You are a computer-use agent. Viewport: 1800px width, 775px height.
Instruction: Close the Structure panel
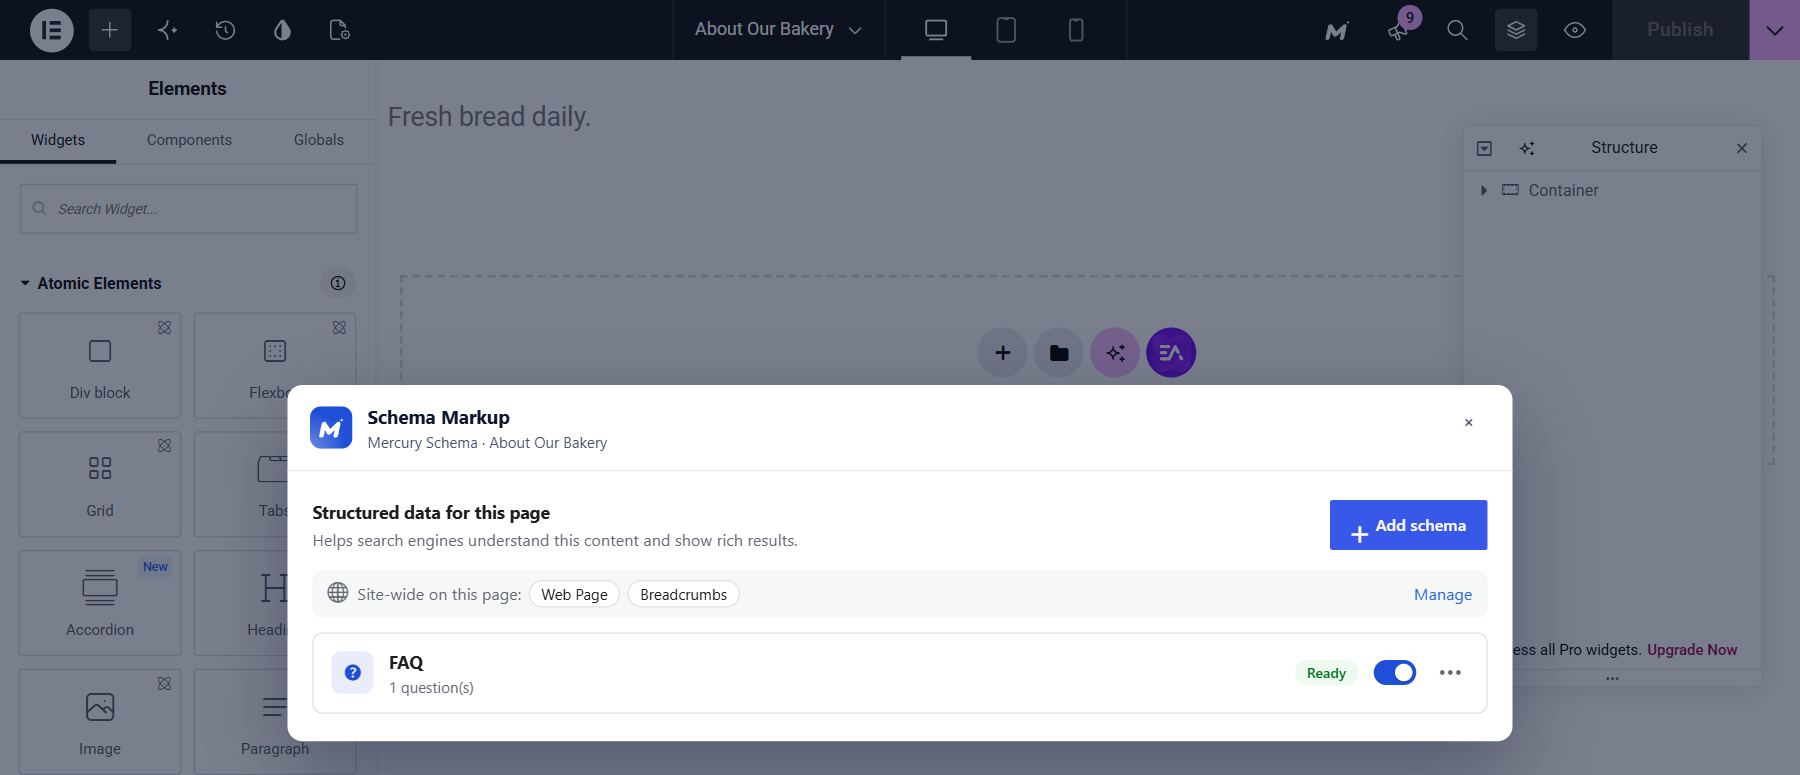[1742, 148]
